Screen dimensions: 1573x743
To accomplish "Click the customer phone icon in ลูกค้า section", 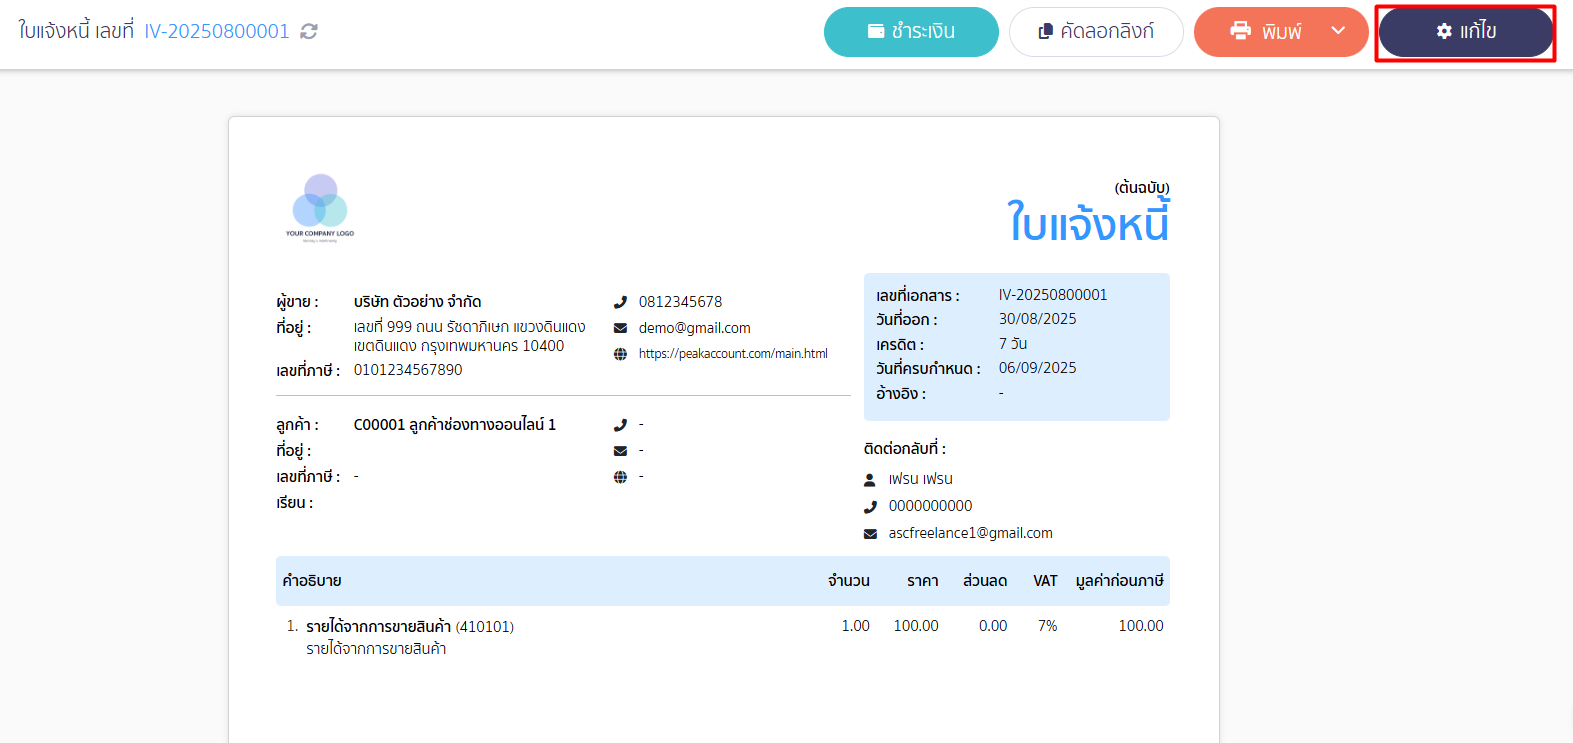I will coord(620,425).
